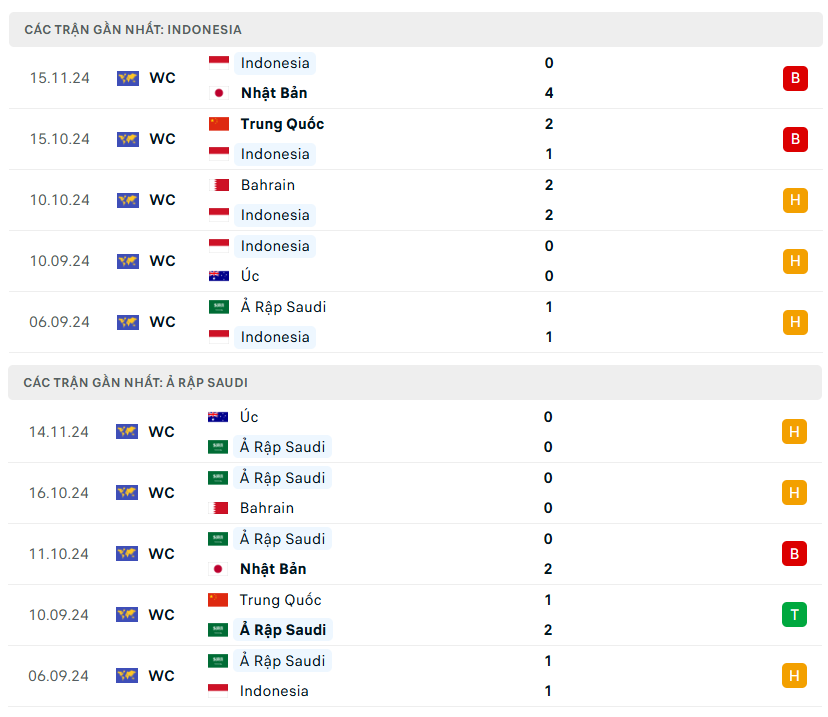Click the green T result badge
The height and width of the screenshot is (717, 828).
[x=795, y=615]
